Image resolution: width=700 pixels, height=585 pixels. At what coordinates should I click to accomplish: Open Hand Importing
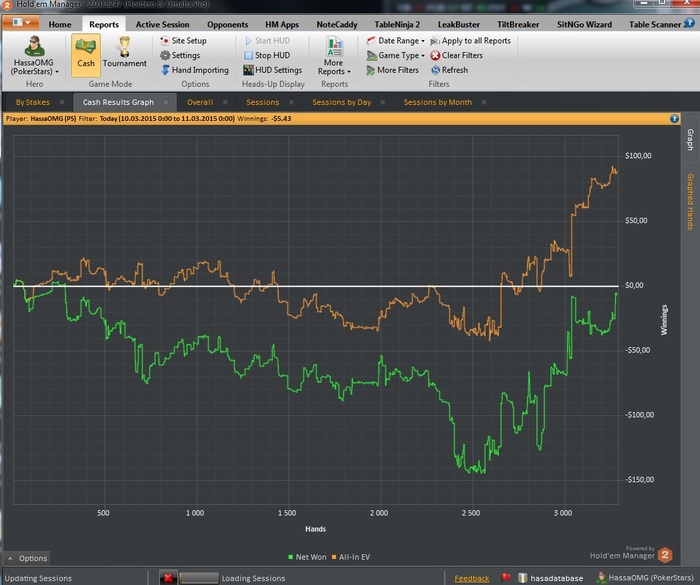[x=195, y=70]
